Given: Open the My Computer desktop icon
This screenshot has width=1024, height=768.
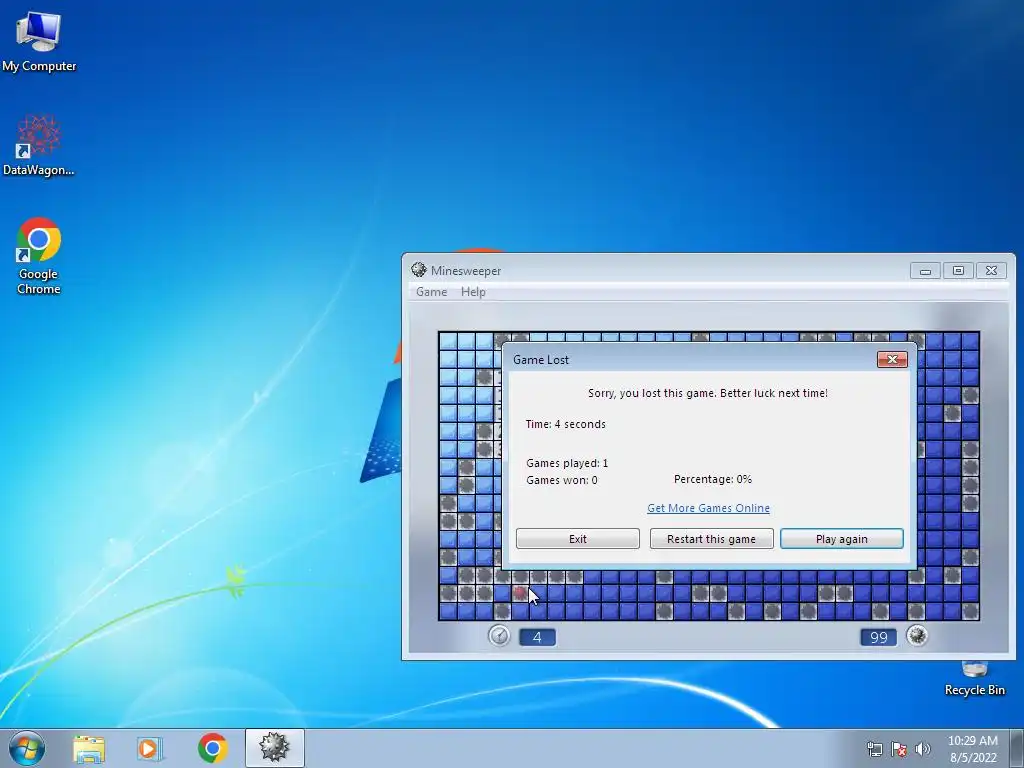Looking at the screenshot, I should pos(39,40).
